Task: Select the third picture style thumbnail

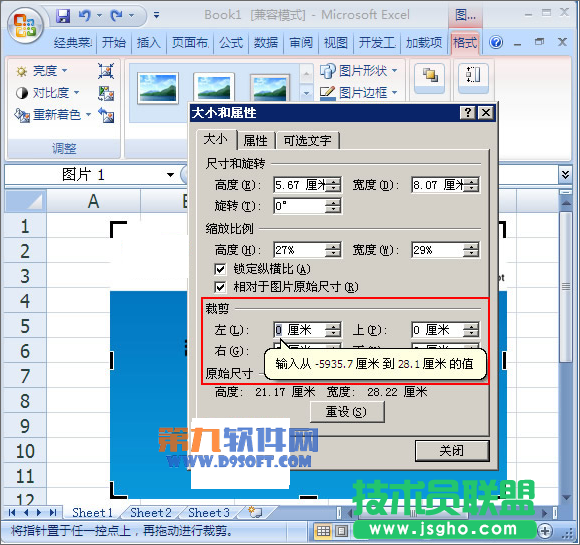Action: (270, 88)
